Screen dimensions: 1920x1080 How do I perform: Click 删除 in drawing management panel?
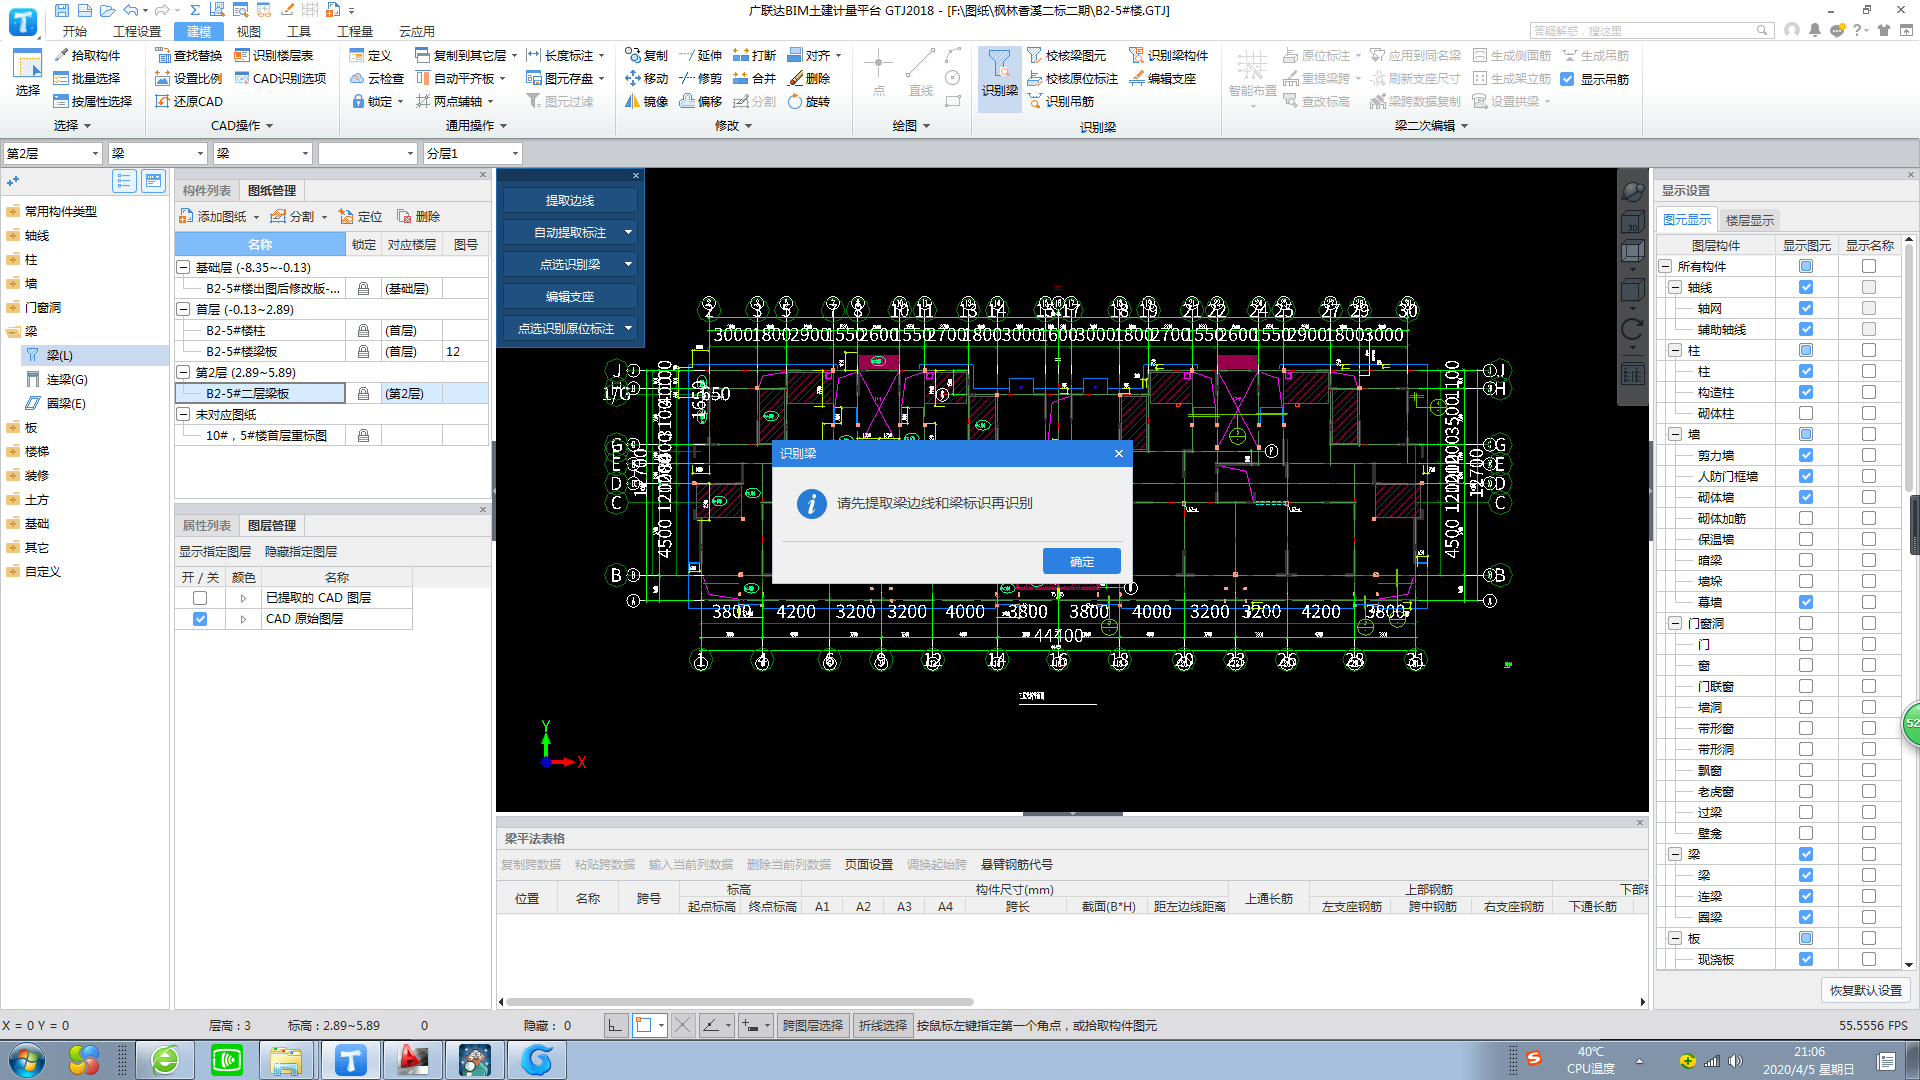point(418,216)
